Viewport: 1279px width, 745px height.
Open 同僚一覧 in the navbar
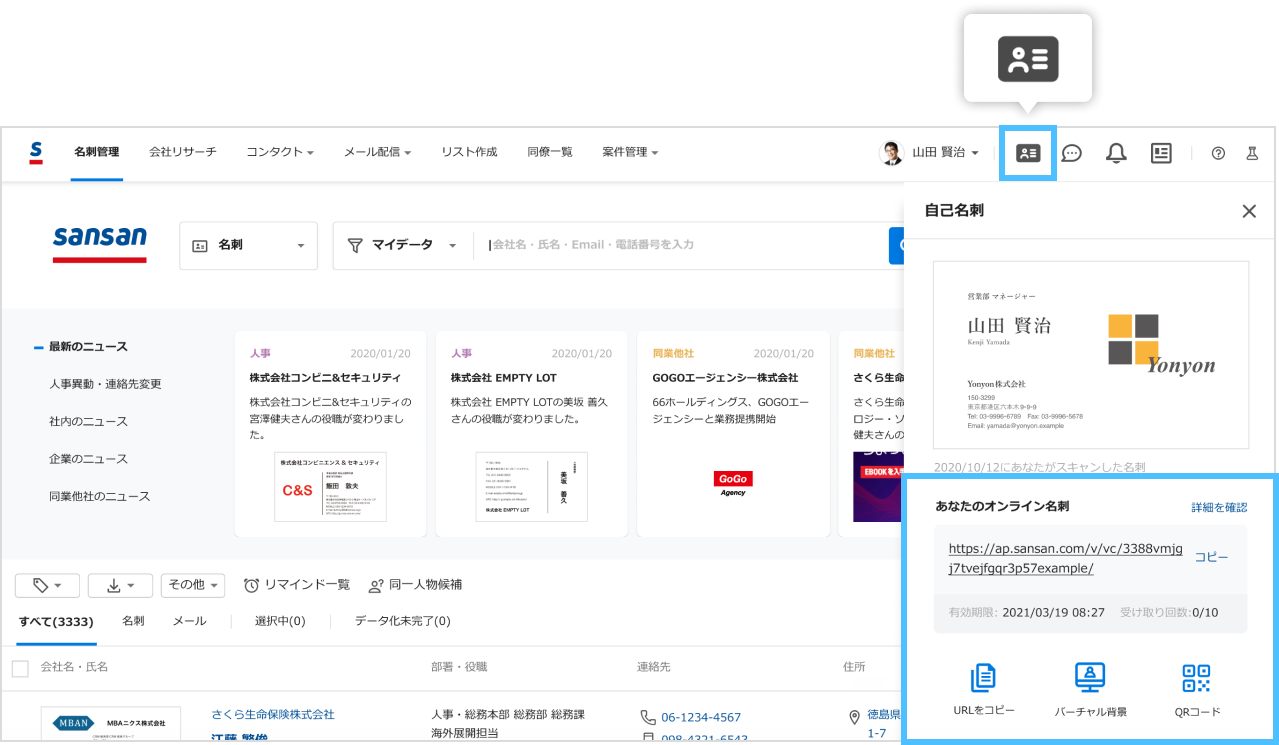tap(550, 152)
